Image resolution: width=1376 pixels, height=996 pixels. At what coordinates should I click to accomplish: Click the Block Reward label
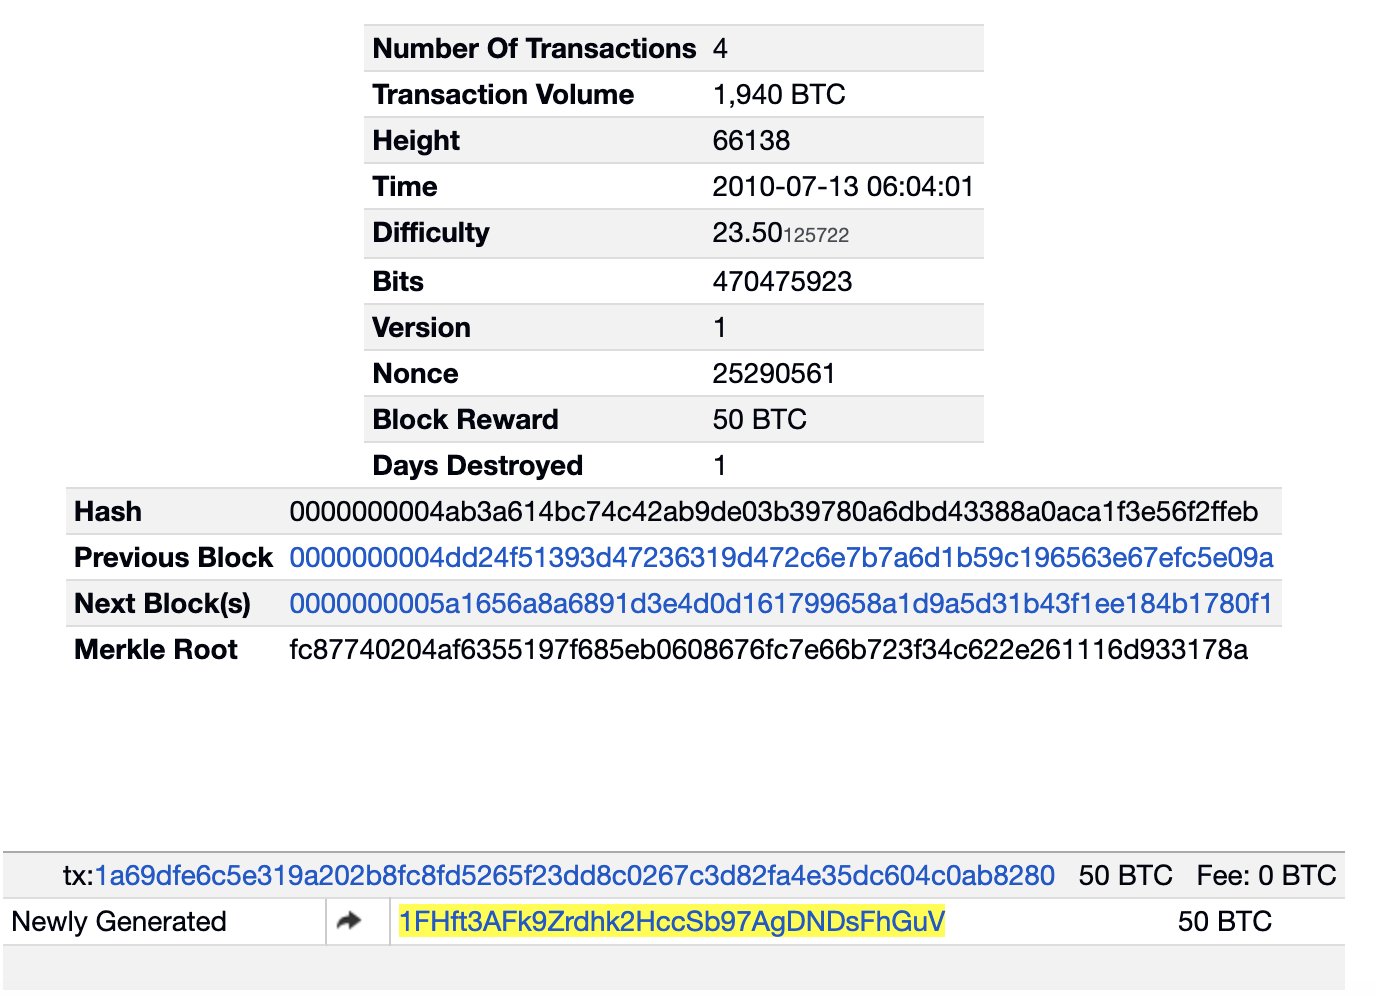point(465,419)
